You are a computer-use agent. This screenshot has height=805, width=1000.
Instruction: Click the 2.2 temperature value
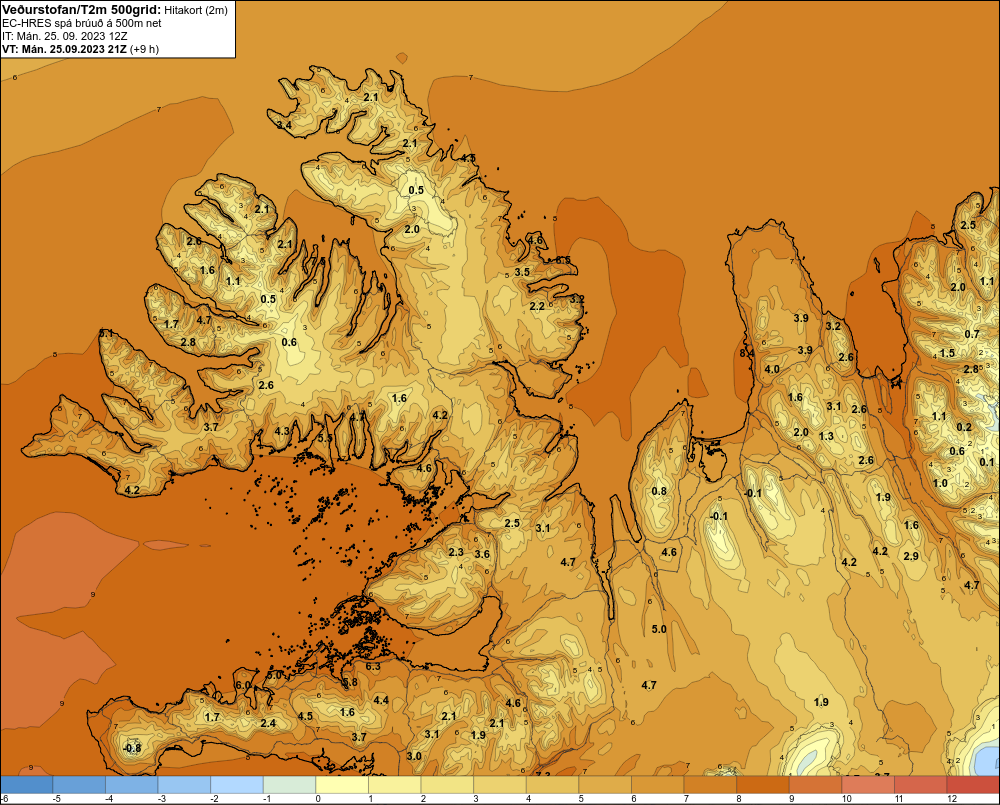pyautogui.click(x=537, y=306)
